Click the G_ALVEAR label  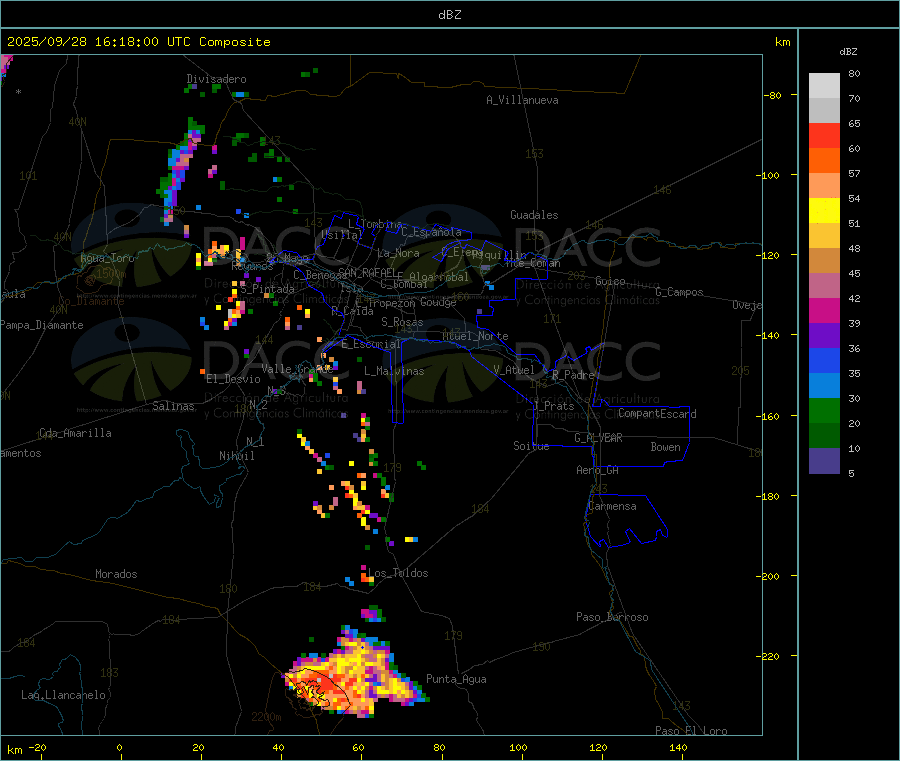(598, 438)
